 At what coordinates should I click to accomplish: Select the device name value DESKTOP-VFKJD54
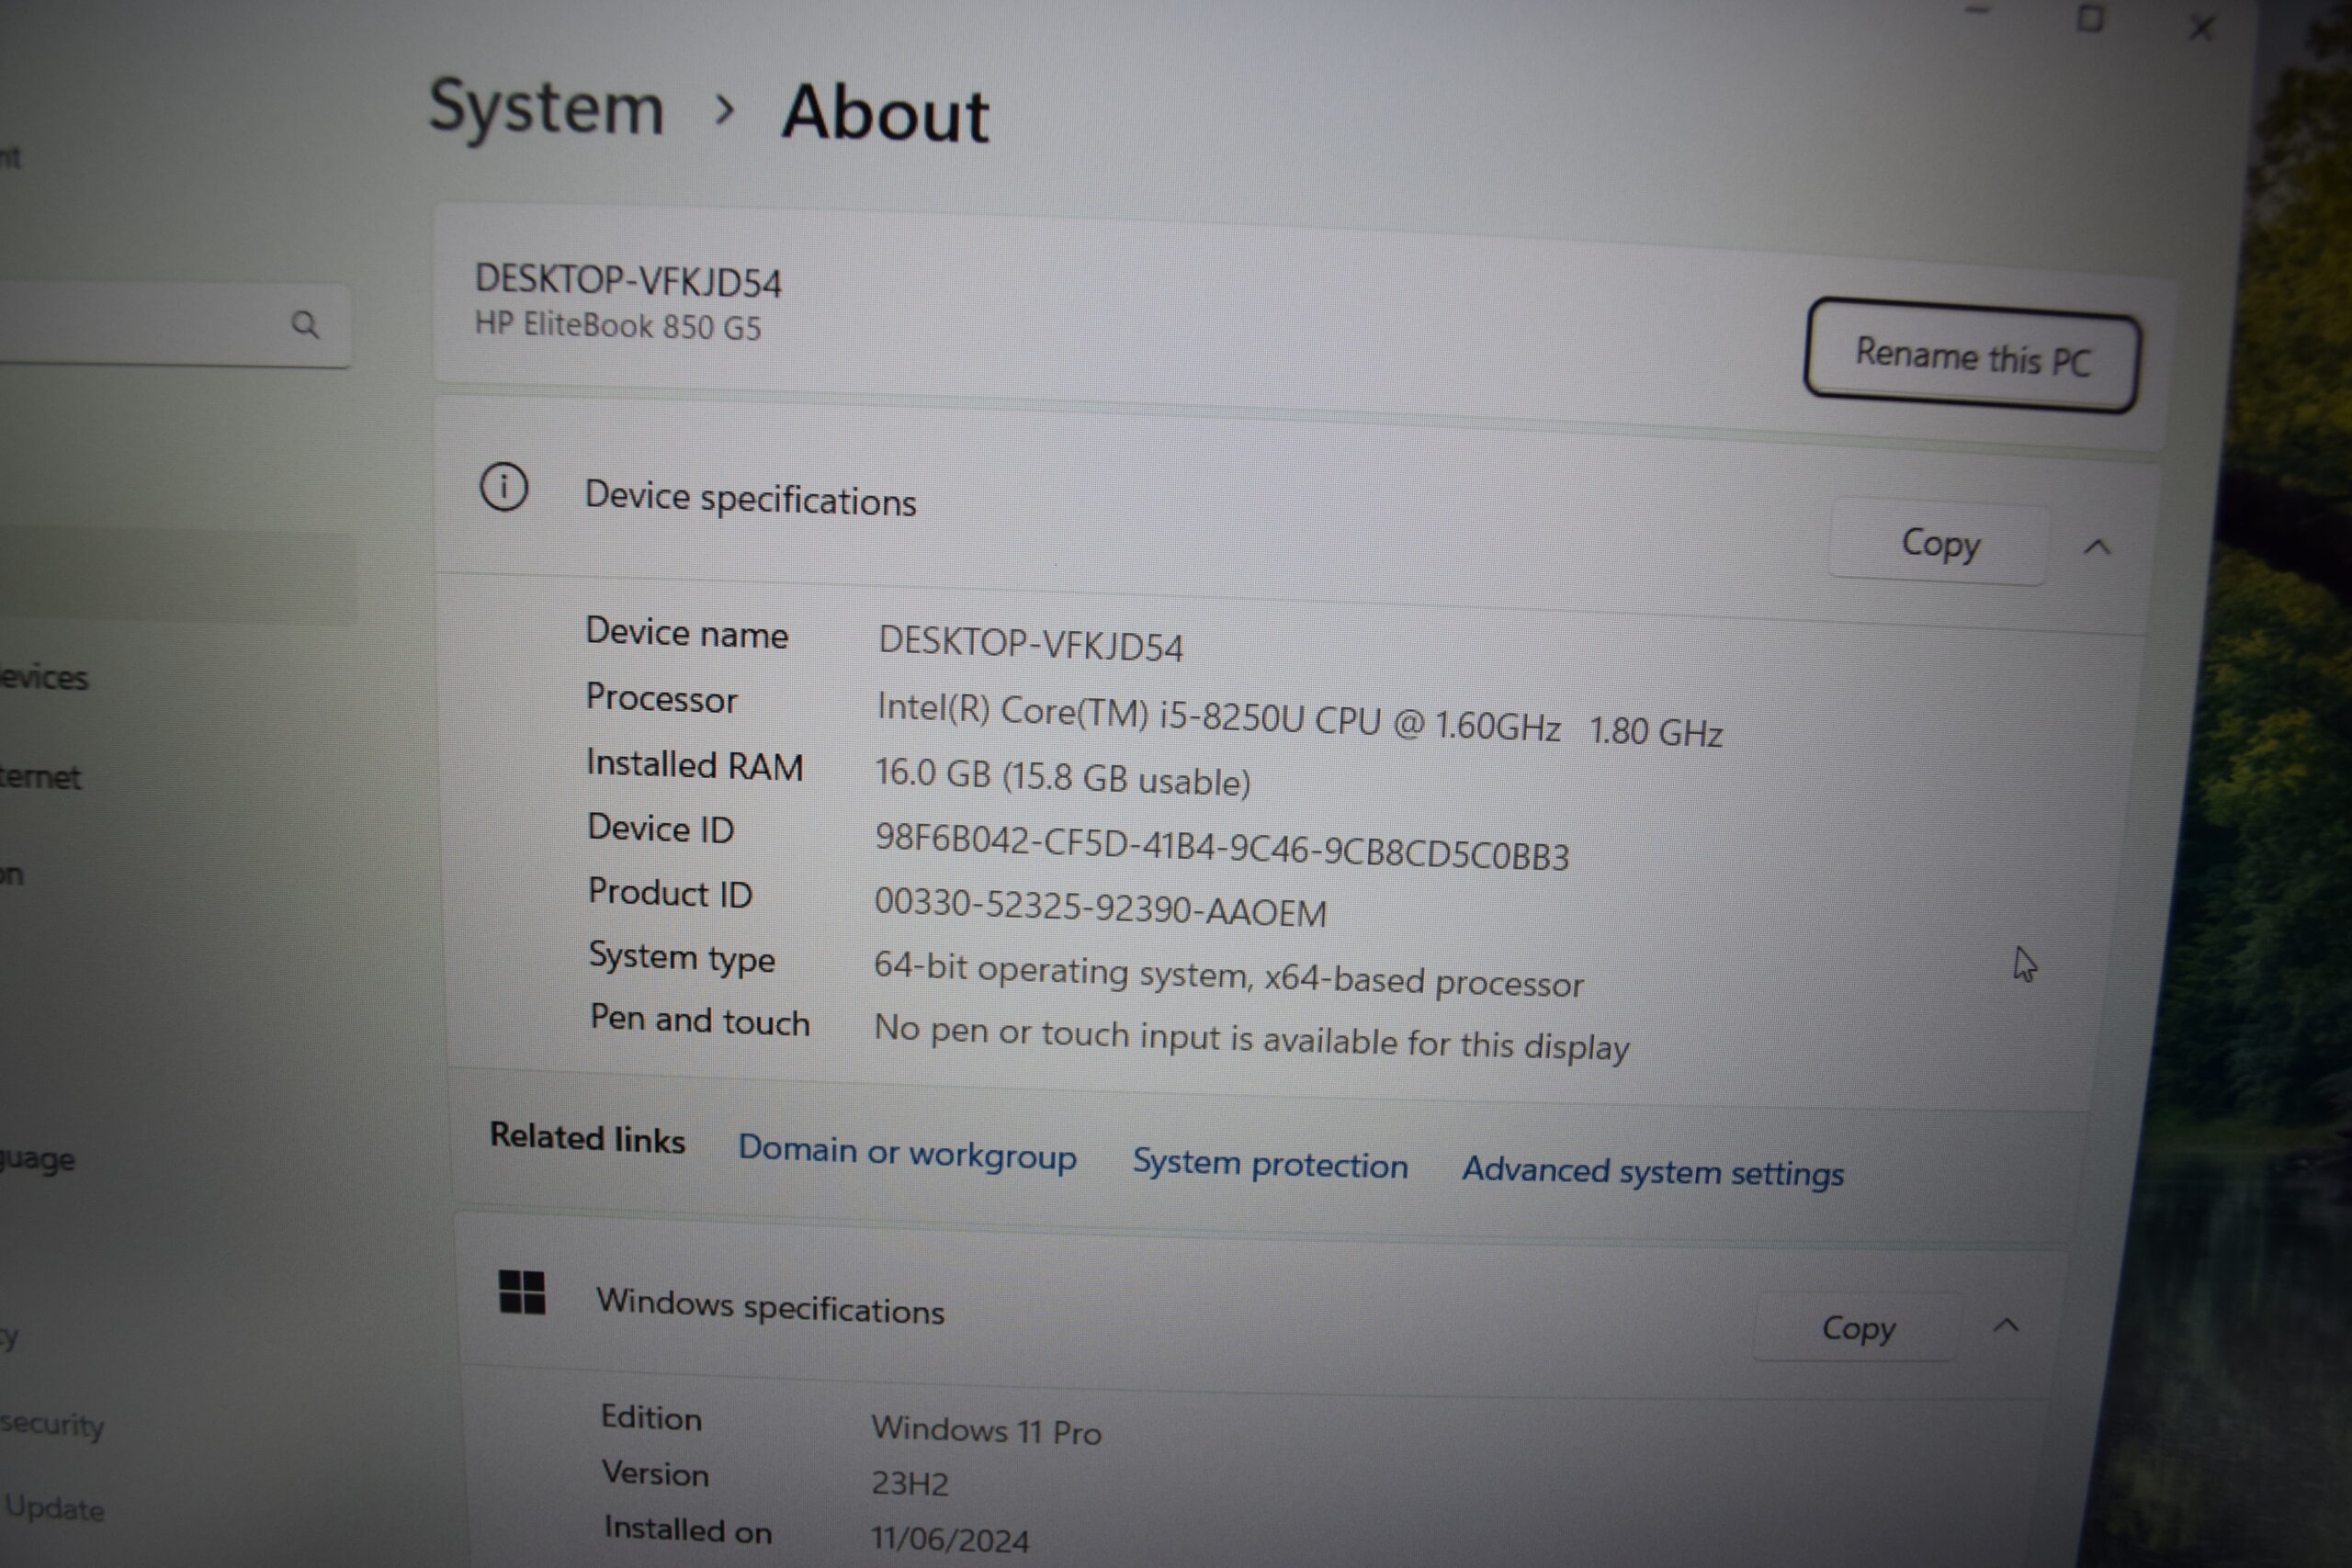click(1031, 645)
